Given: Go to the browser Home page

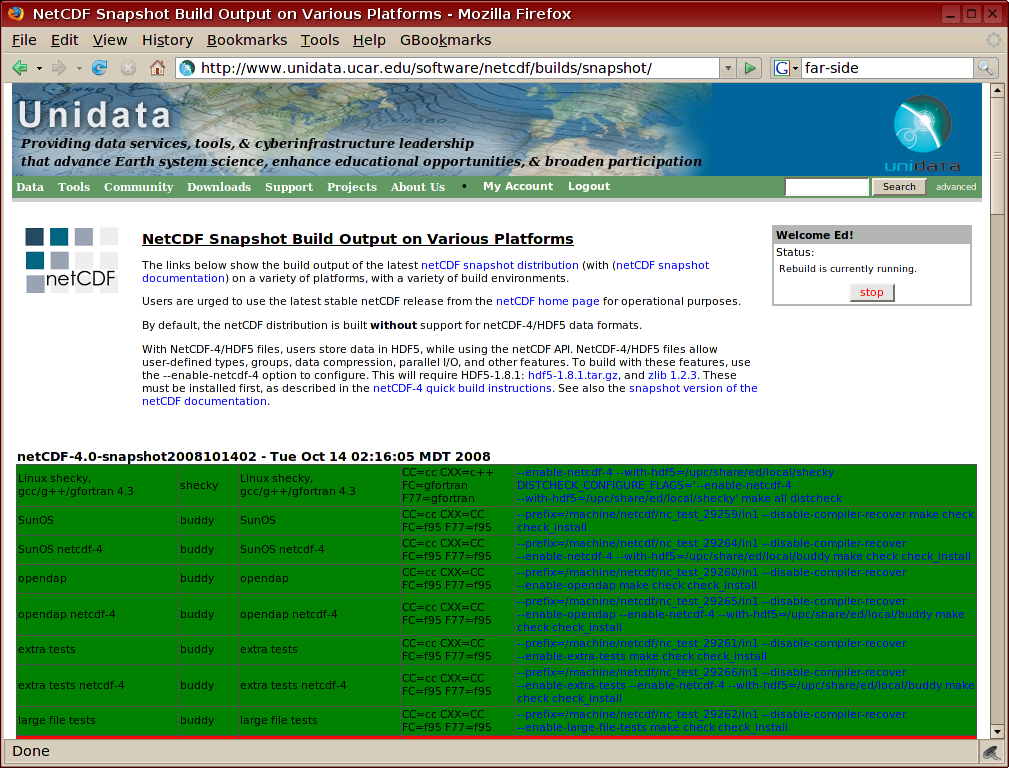Looking at the screenshot, I should point(157,68).
